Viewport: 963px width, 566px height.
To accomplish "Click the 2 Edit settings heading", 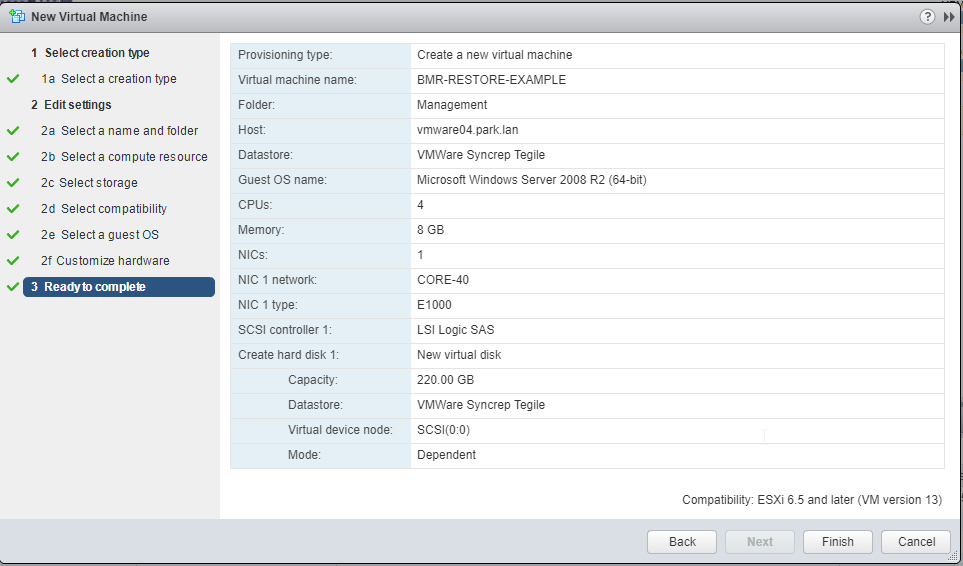I will coord(71,105).
